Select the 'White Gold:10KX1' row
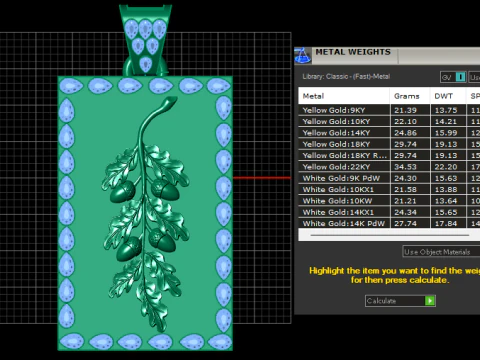This screenshot has height=360, width=480. pos(389,190)
